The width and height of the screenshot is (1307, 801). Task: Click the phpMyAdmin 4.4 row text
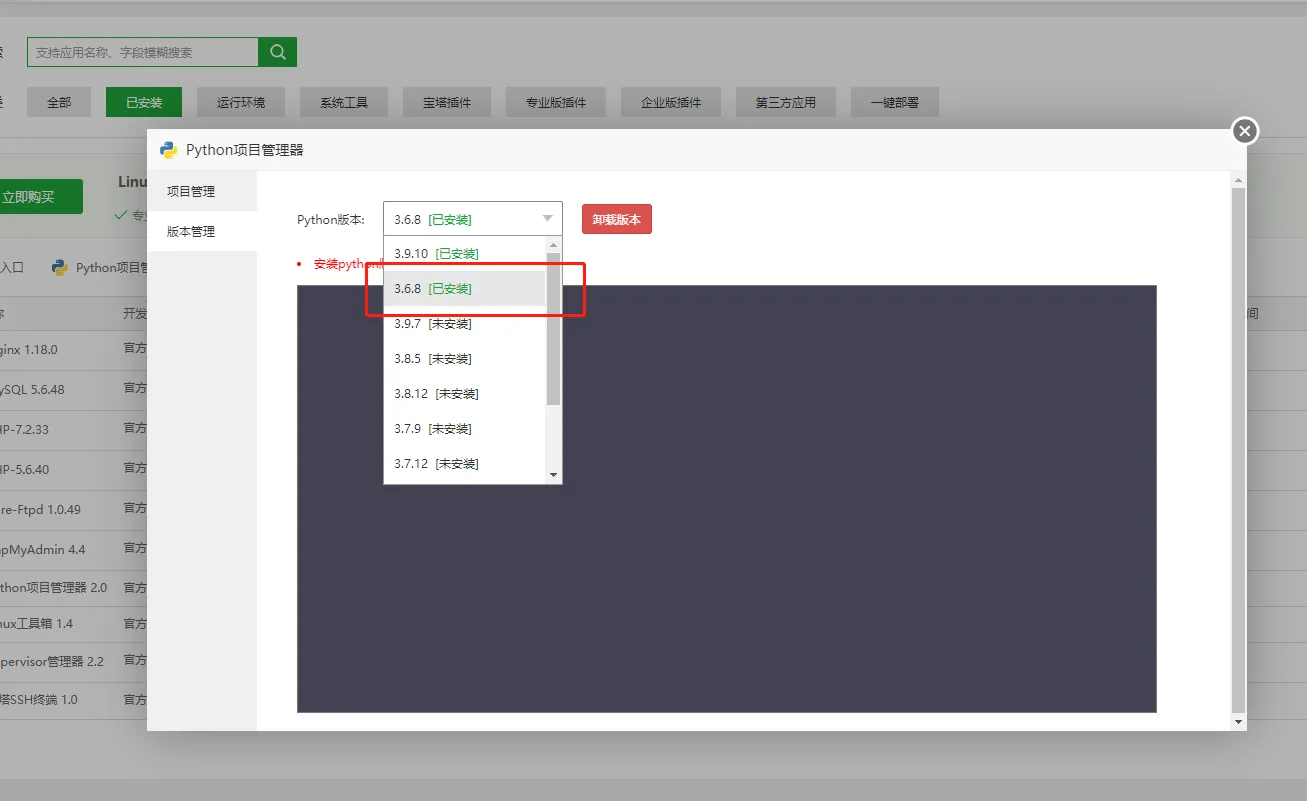pyautogui.click(x=43, y=549)
